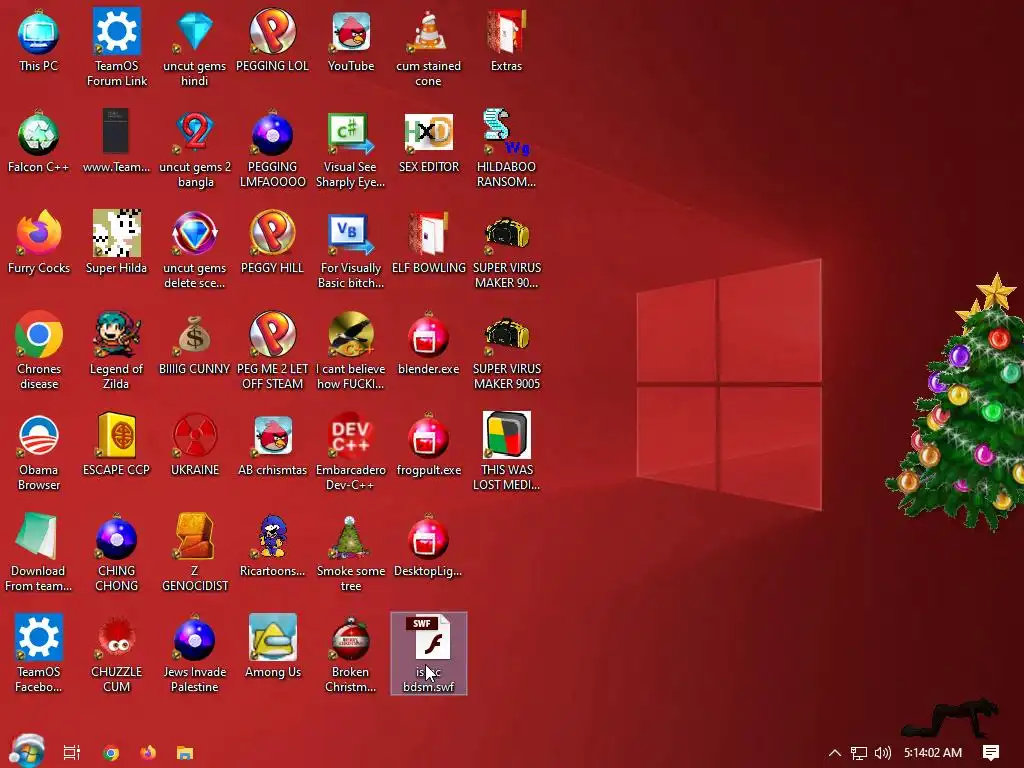Launch Falcon C++ from desktop
Viewport: 1024px width, 768px height.
point(39,142)
